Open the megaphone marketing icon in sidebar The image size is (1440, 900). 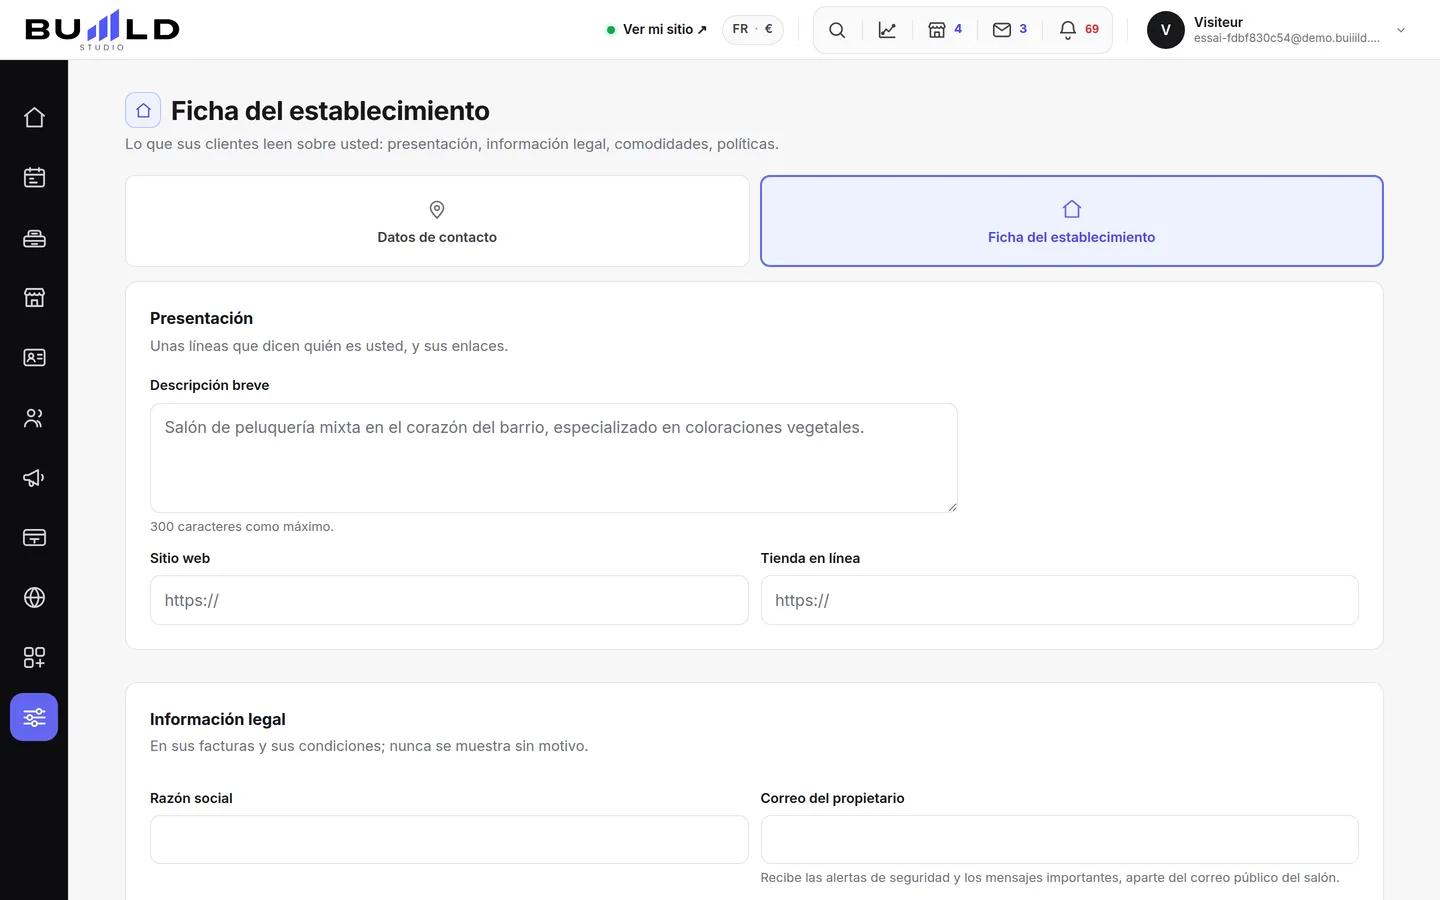click(34, 477)
